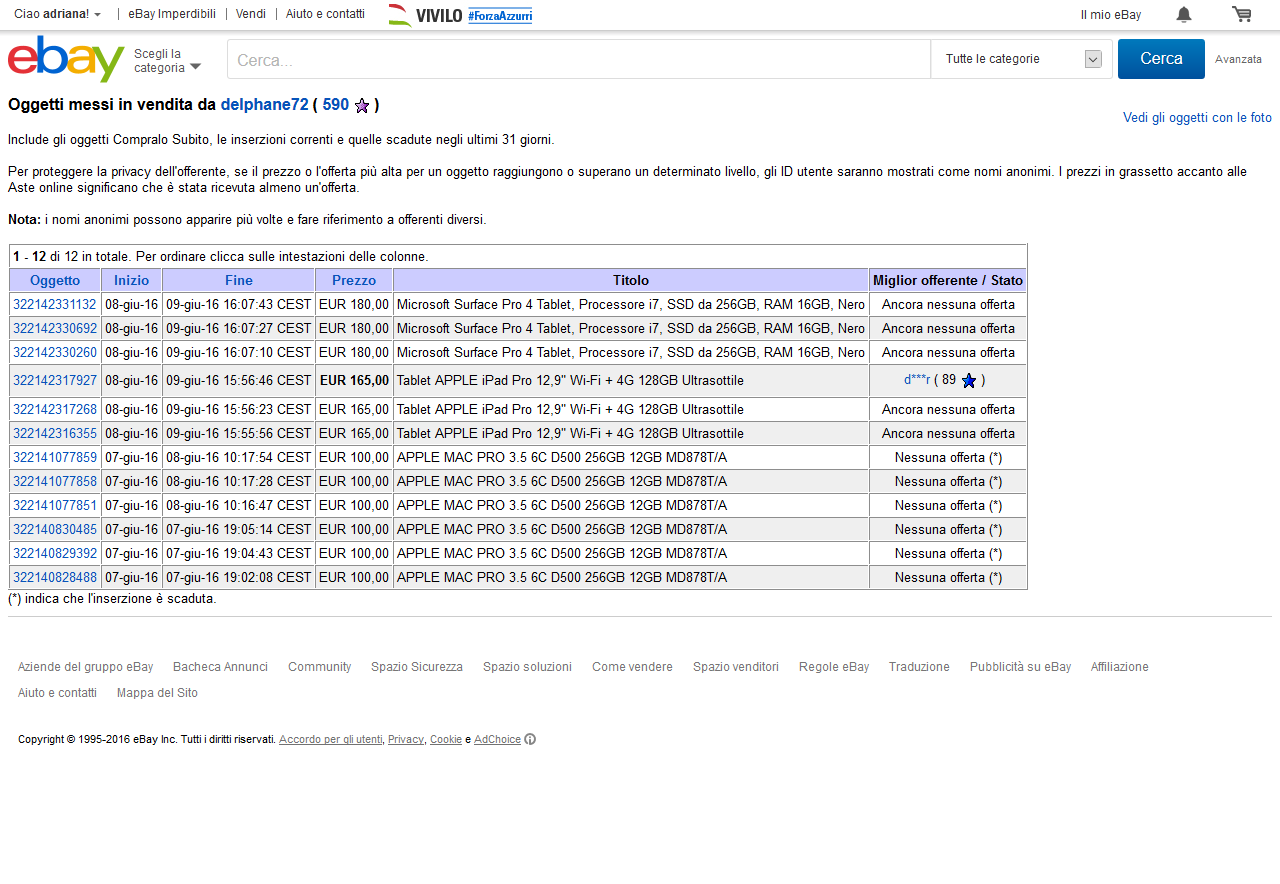Open Avanzata advanced search link
The image size is (1280, 884).
[1238, 59]
